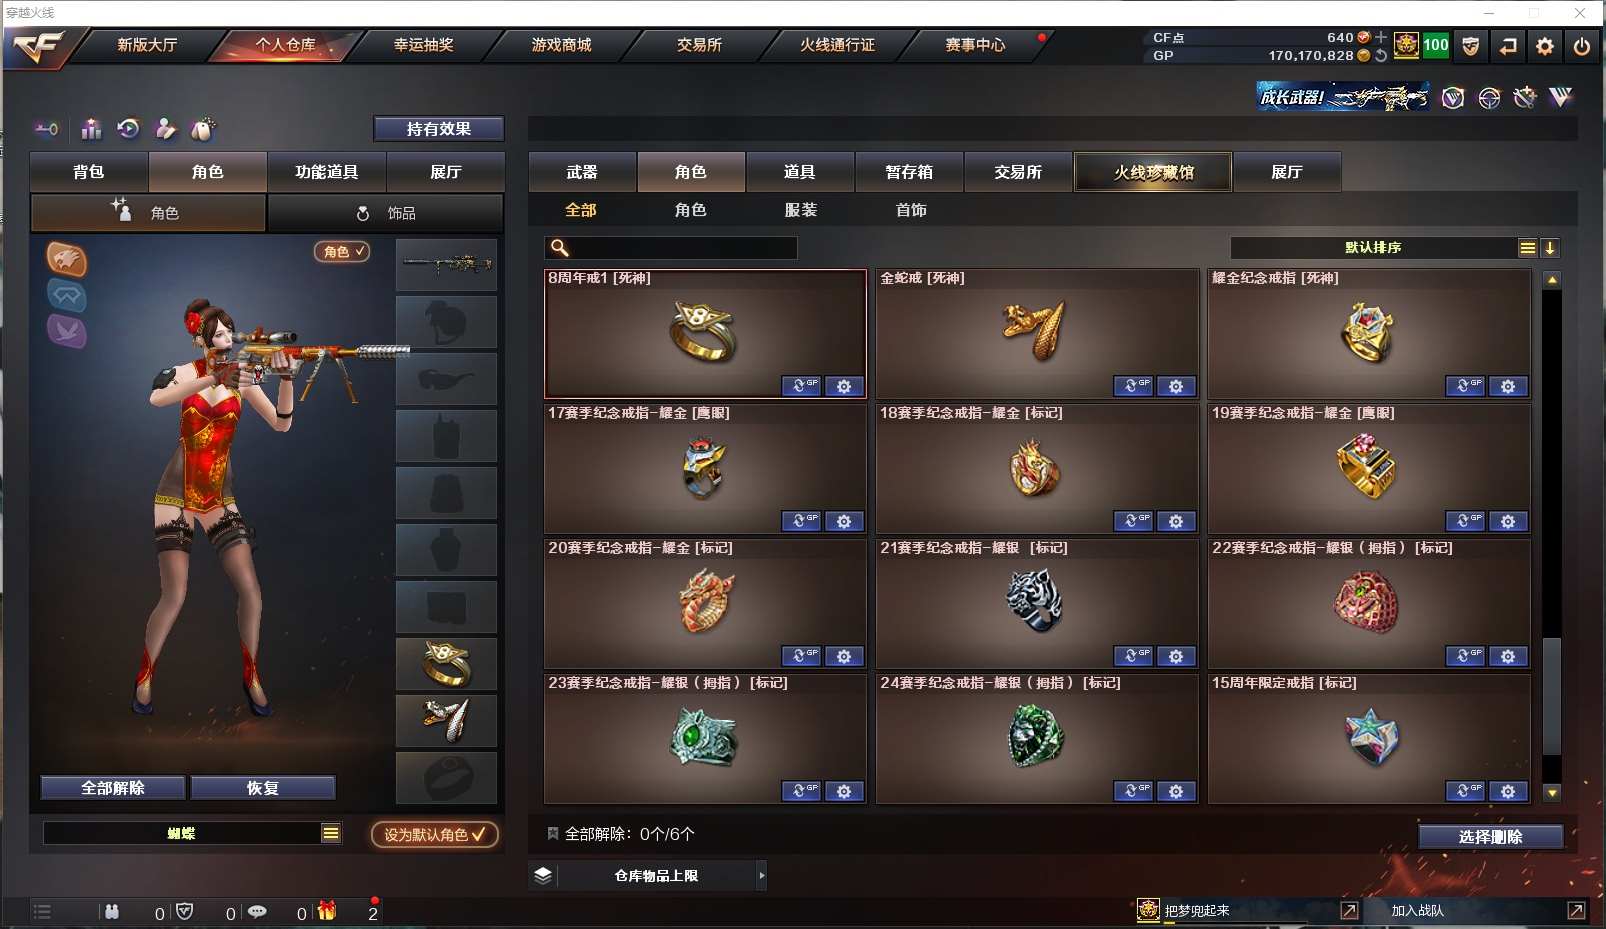1606x929 pixels.
Task: Toggle the 角色 checkmark above character preview
Action: point(342,252)
